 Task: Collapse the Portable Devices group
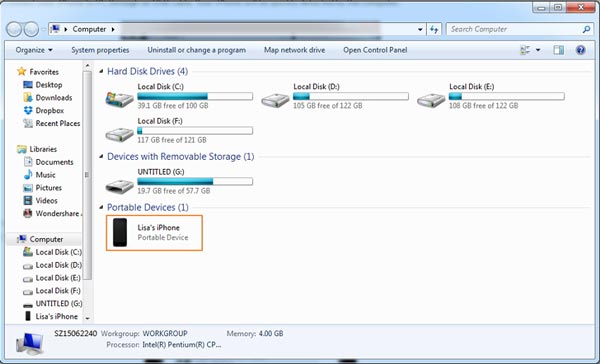pos(101,207)
